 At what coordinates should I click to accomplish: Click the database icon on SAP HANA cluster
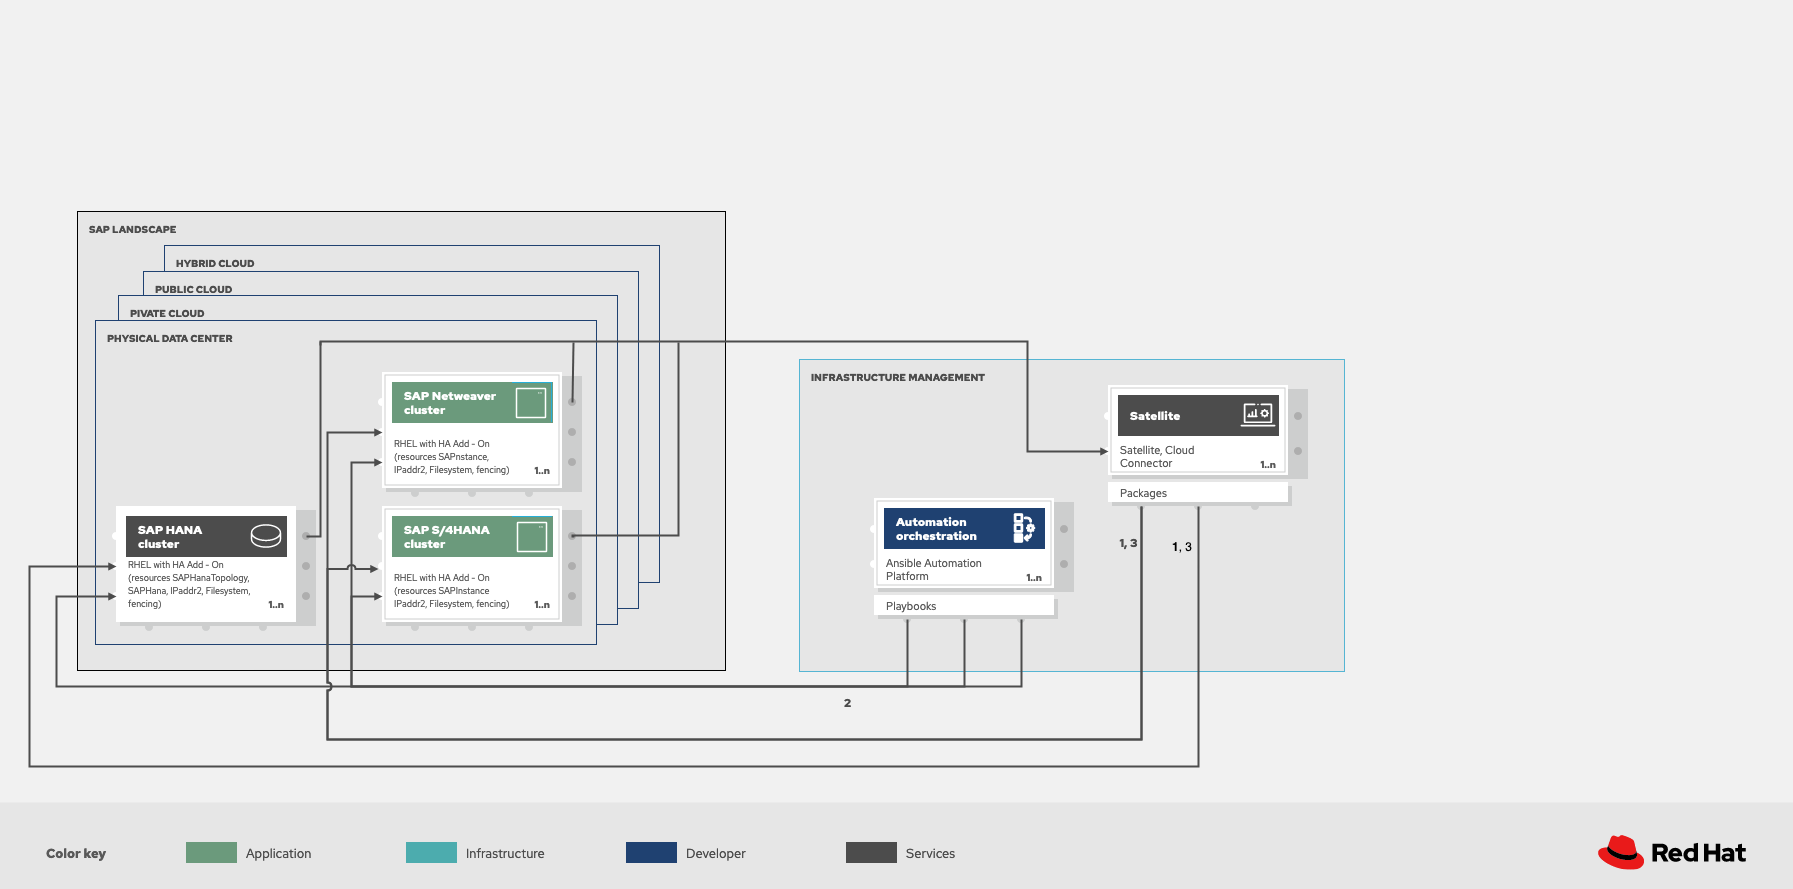tap(266, 536)
